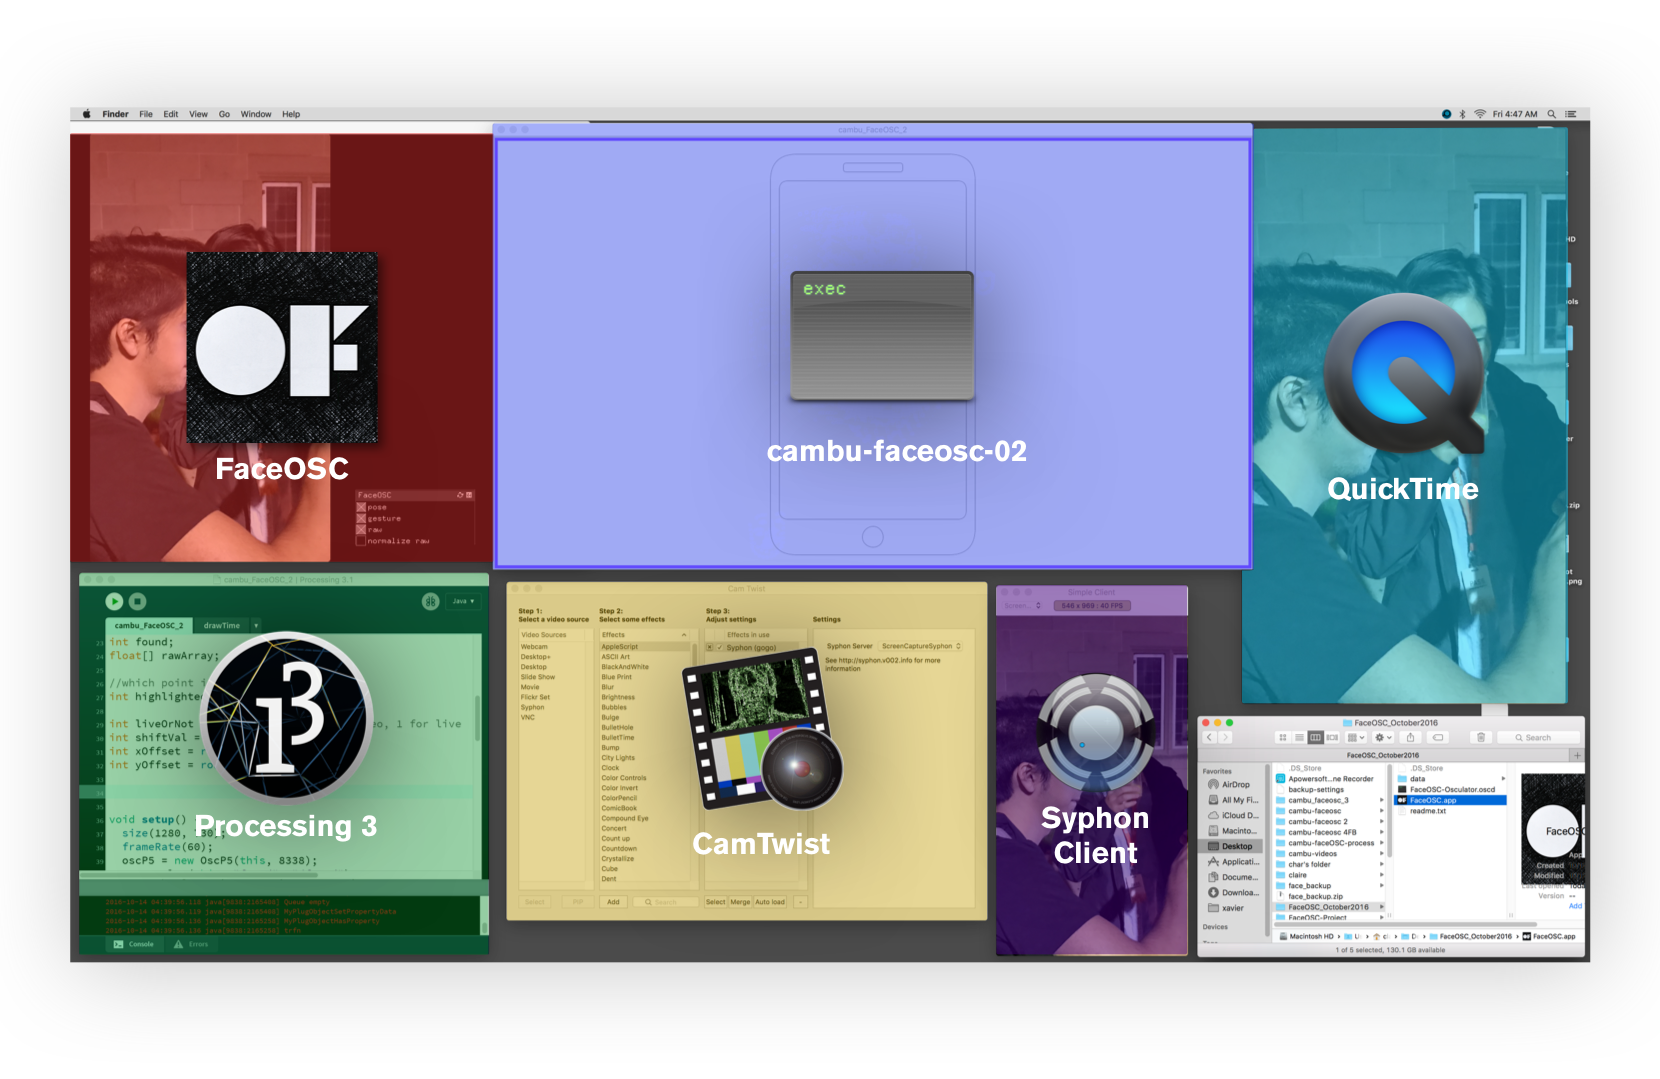
Task: Click the CamTwist effects Search field
Action: click(664, 902)
